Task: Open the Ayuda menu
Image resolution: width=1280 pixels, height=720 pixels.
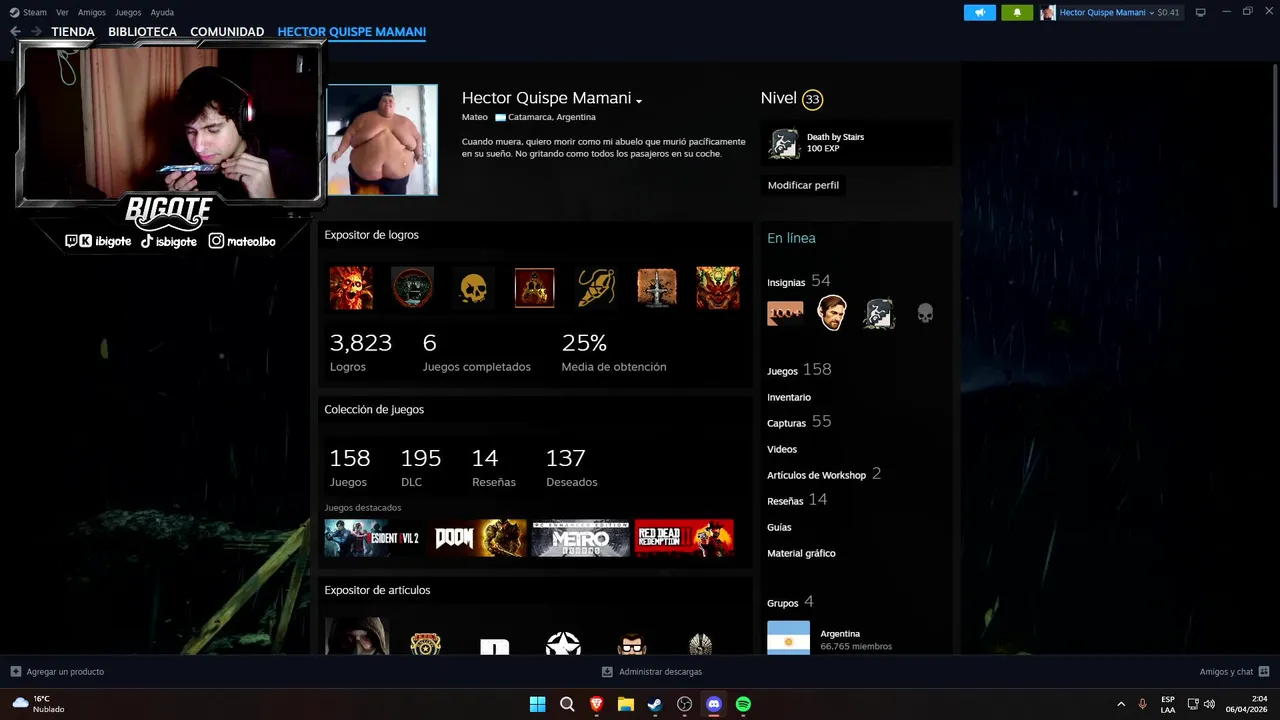Action: [162, 12]
